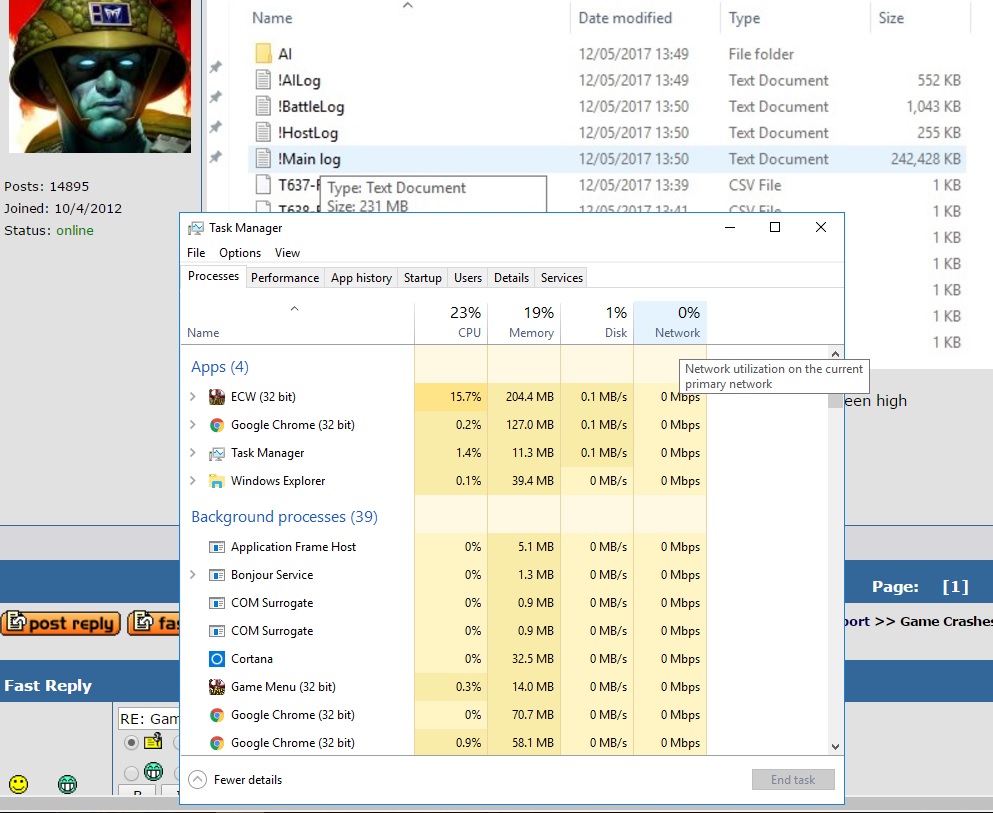Click the End task button
This screenshot has width=993, height=813.
coord(793,779)
